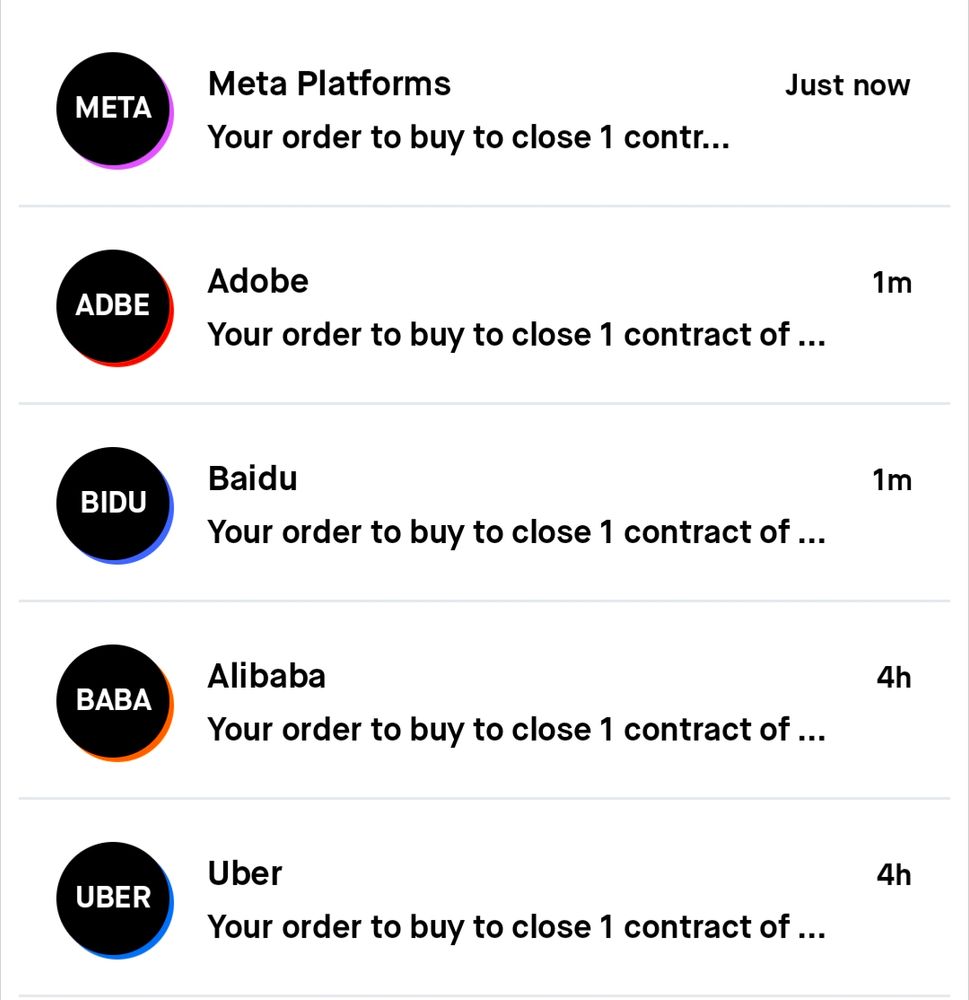Tap the BABA ticker circle icon
969x1000 pixels.
click(114, 701)
